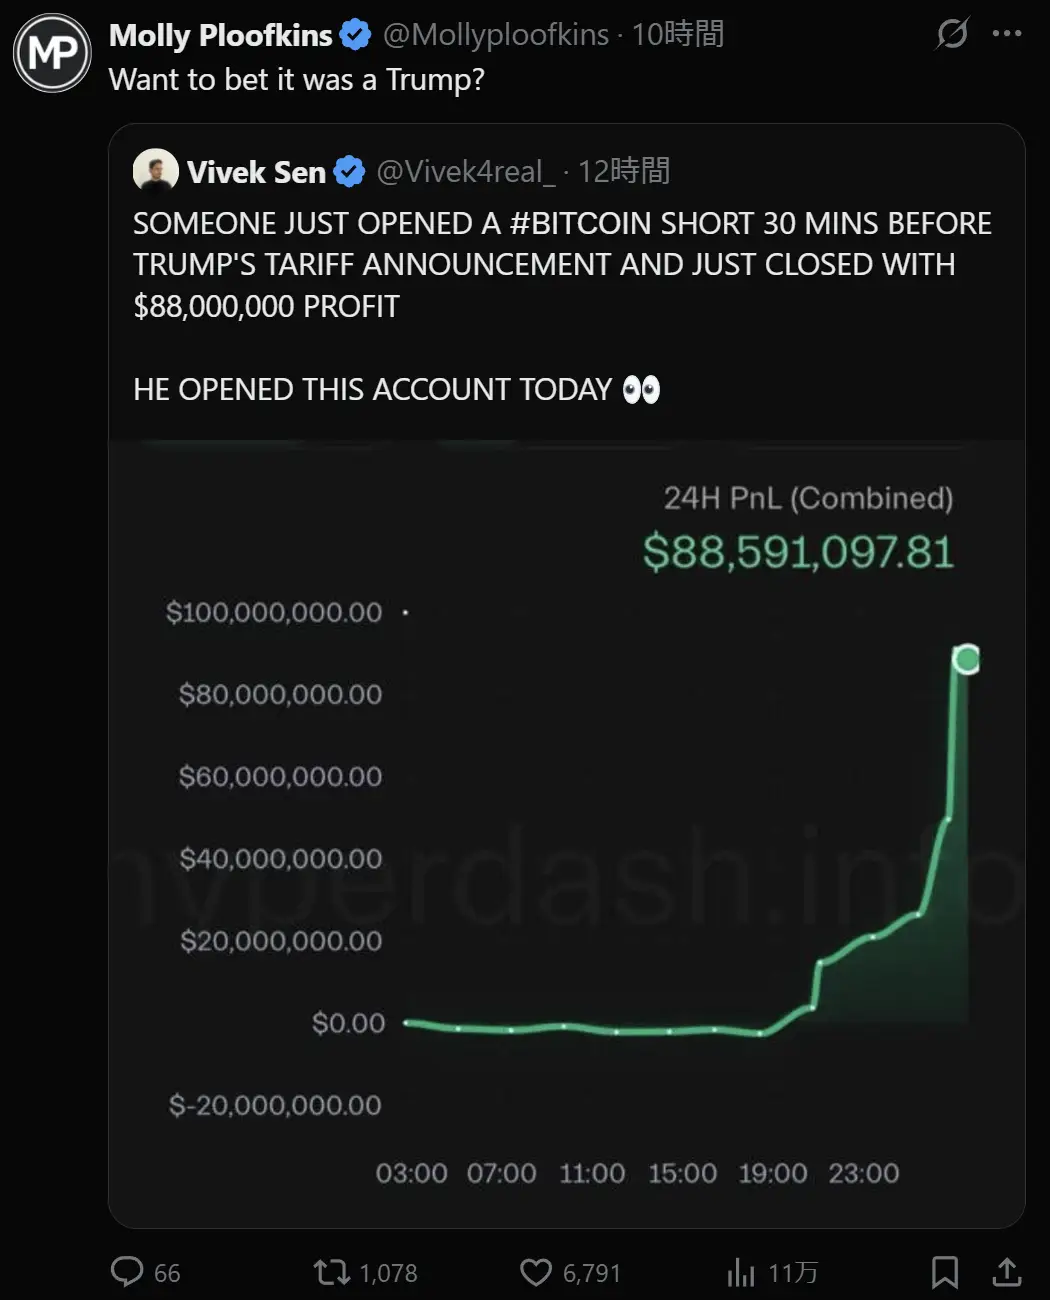The height and width of the screenshot is (1300, 1050).
Task: Open the @Mollyploofkins handle link
Action: pyautogui.click(x=496, y=35)
